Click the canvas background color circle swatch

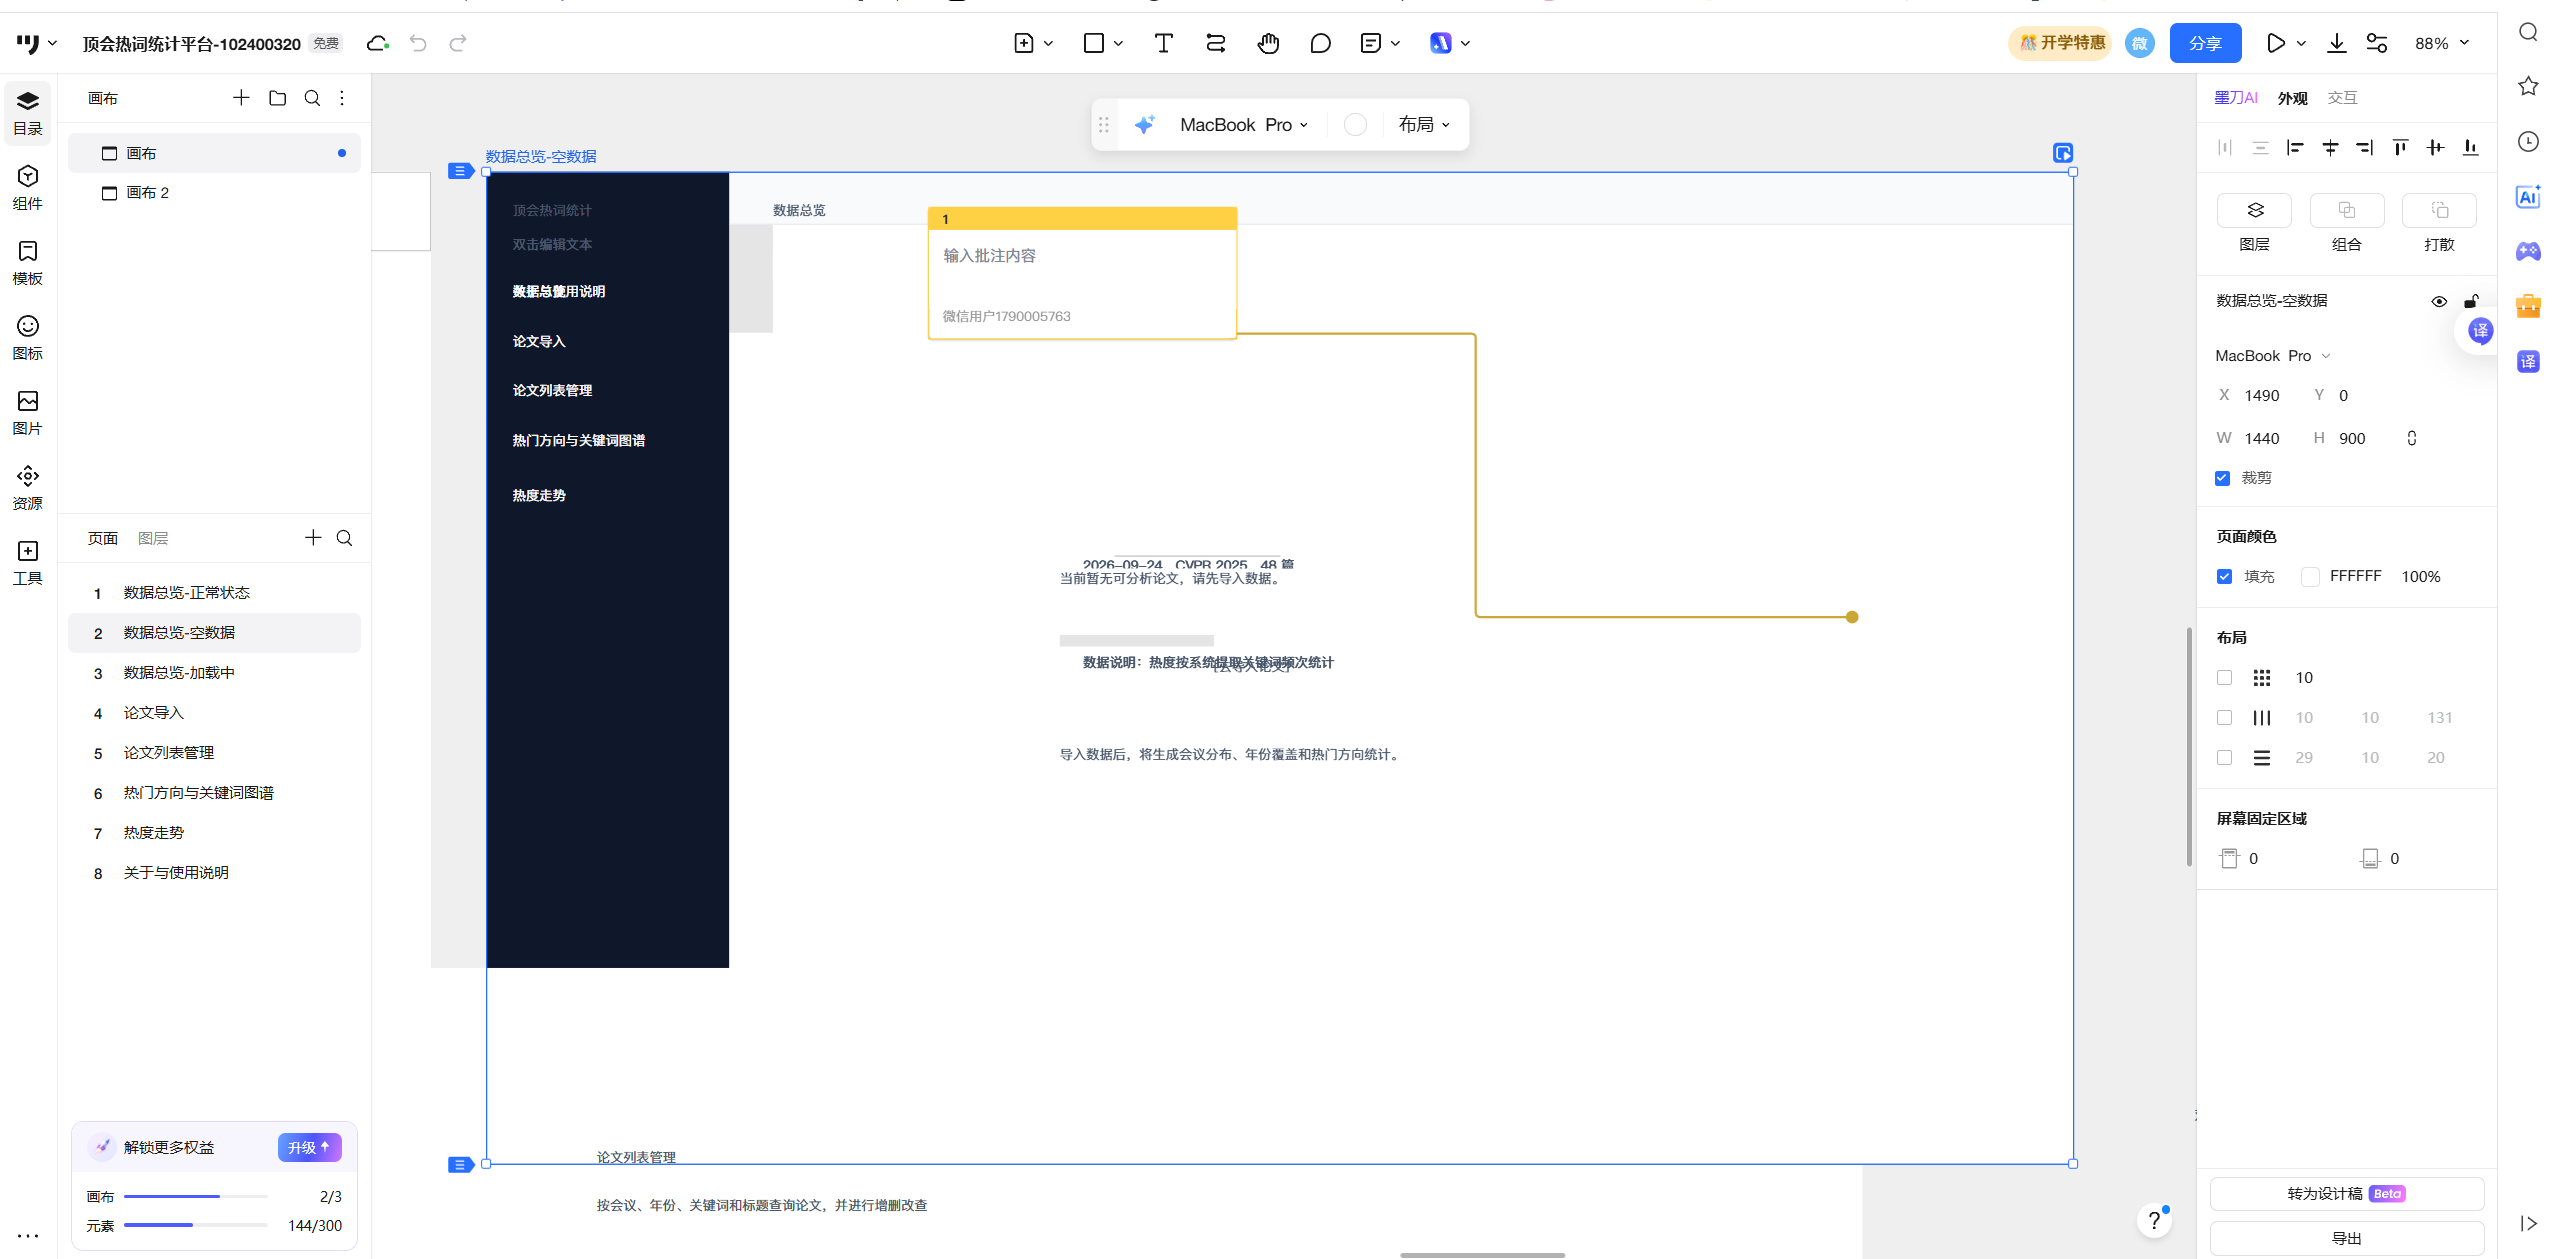tap(1355, 125)
